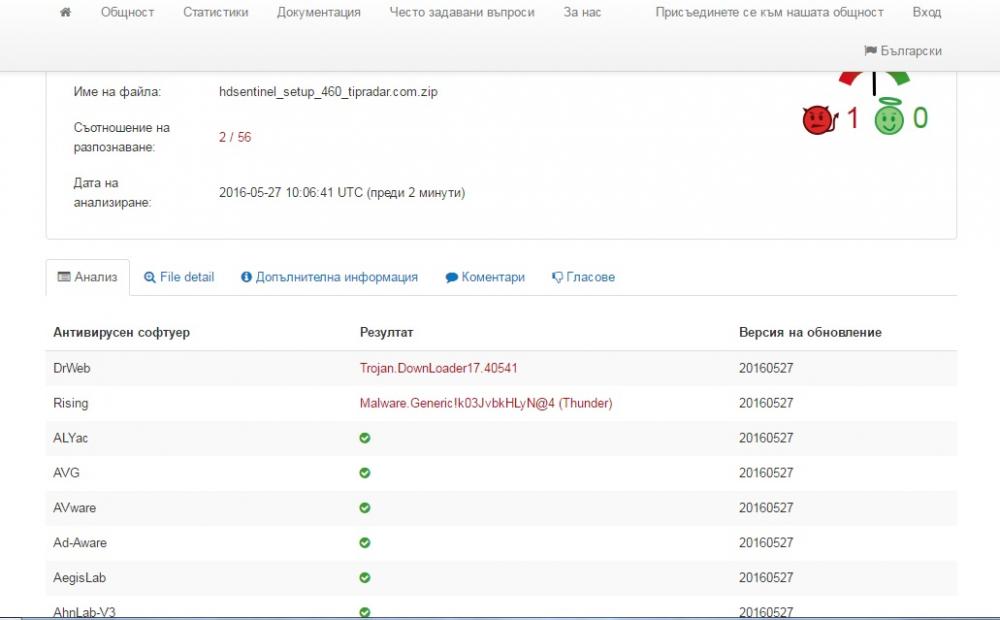Screen dimensions: 1000x620
Task: Select the Анализ tab
Action: tap(87, 277)
